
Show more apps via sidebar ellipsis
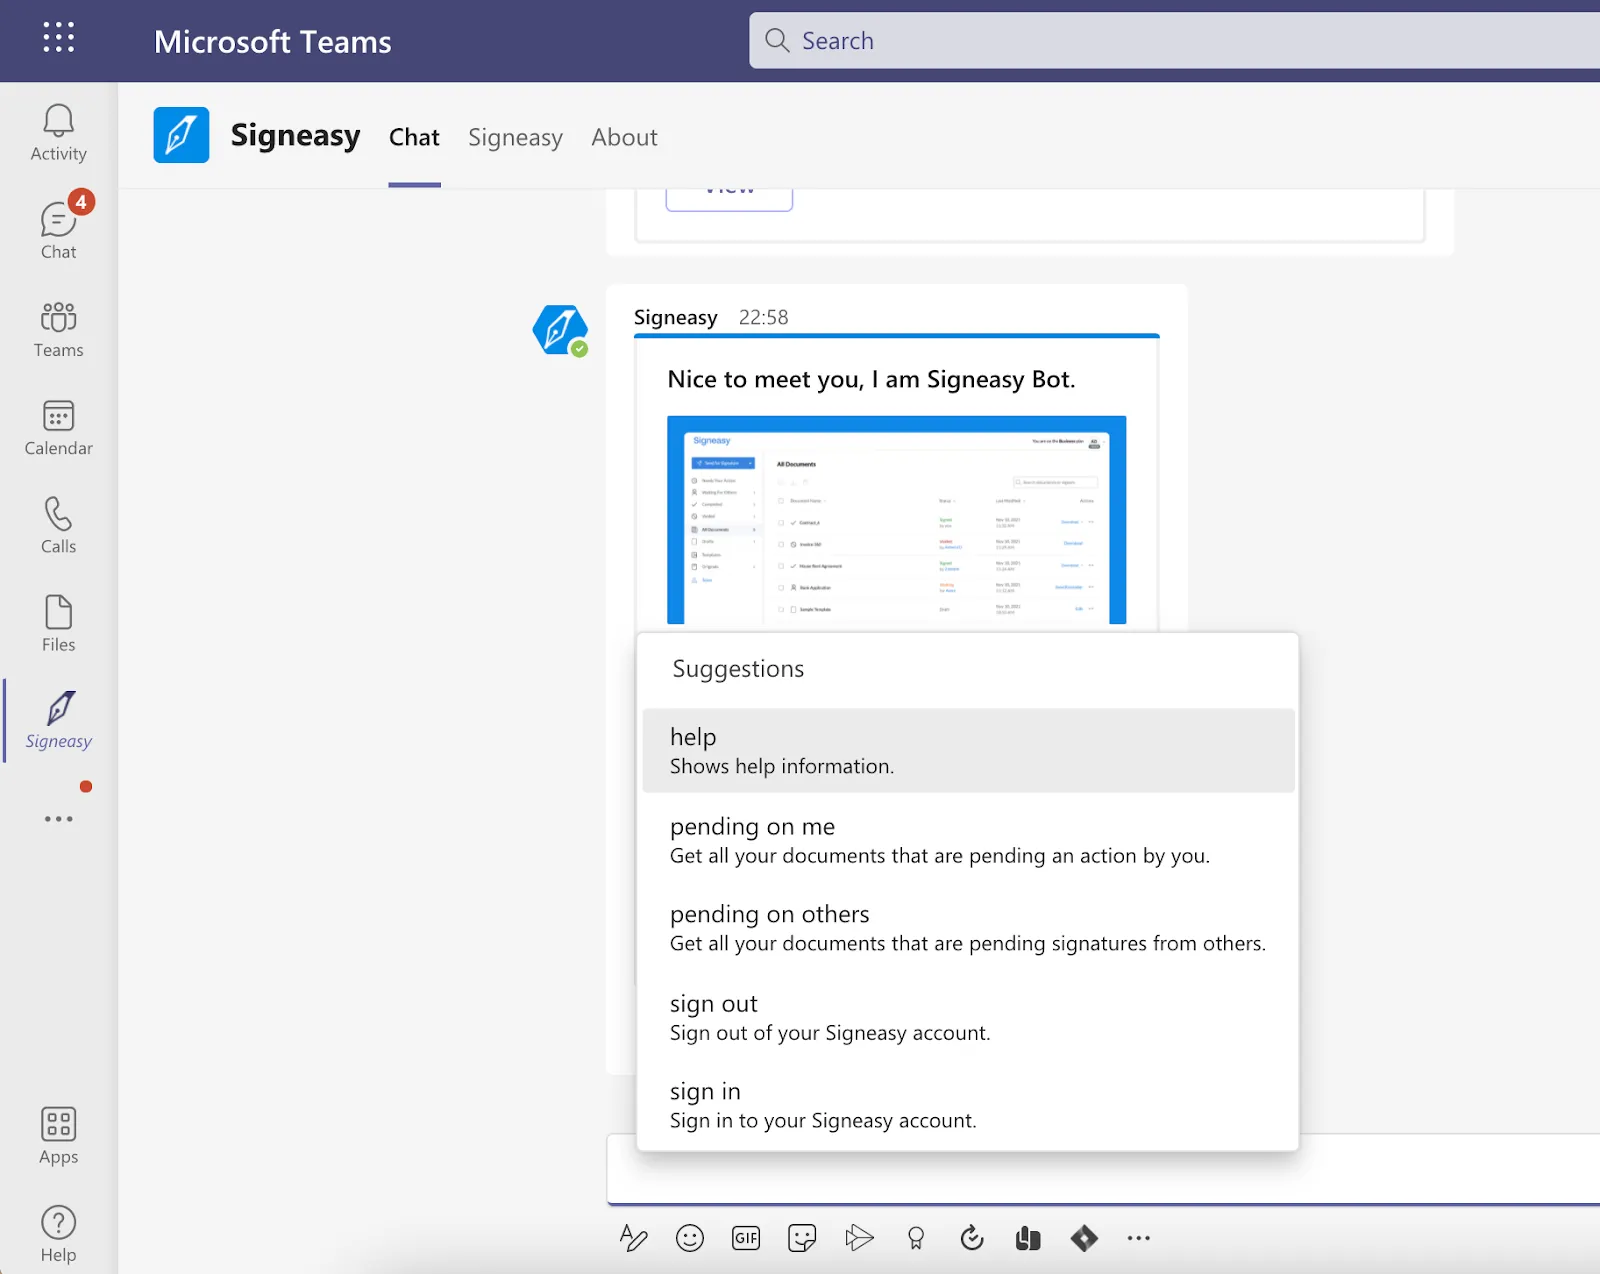[x=58, y=818]
